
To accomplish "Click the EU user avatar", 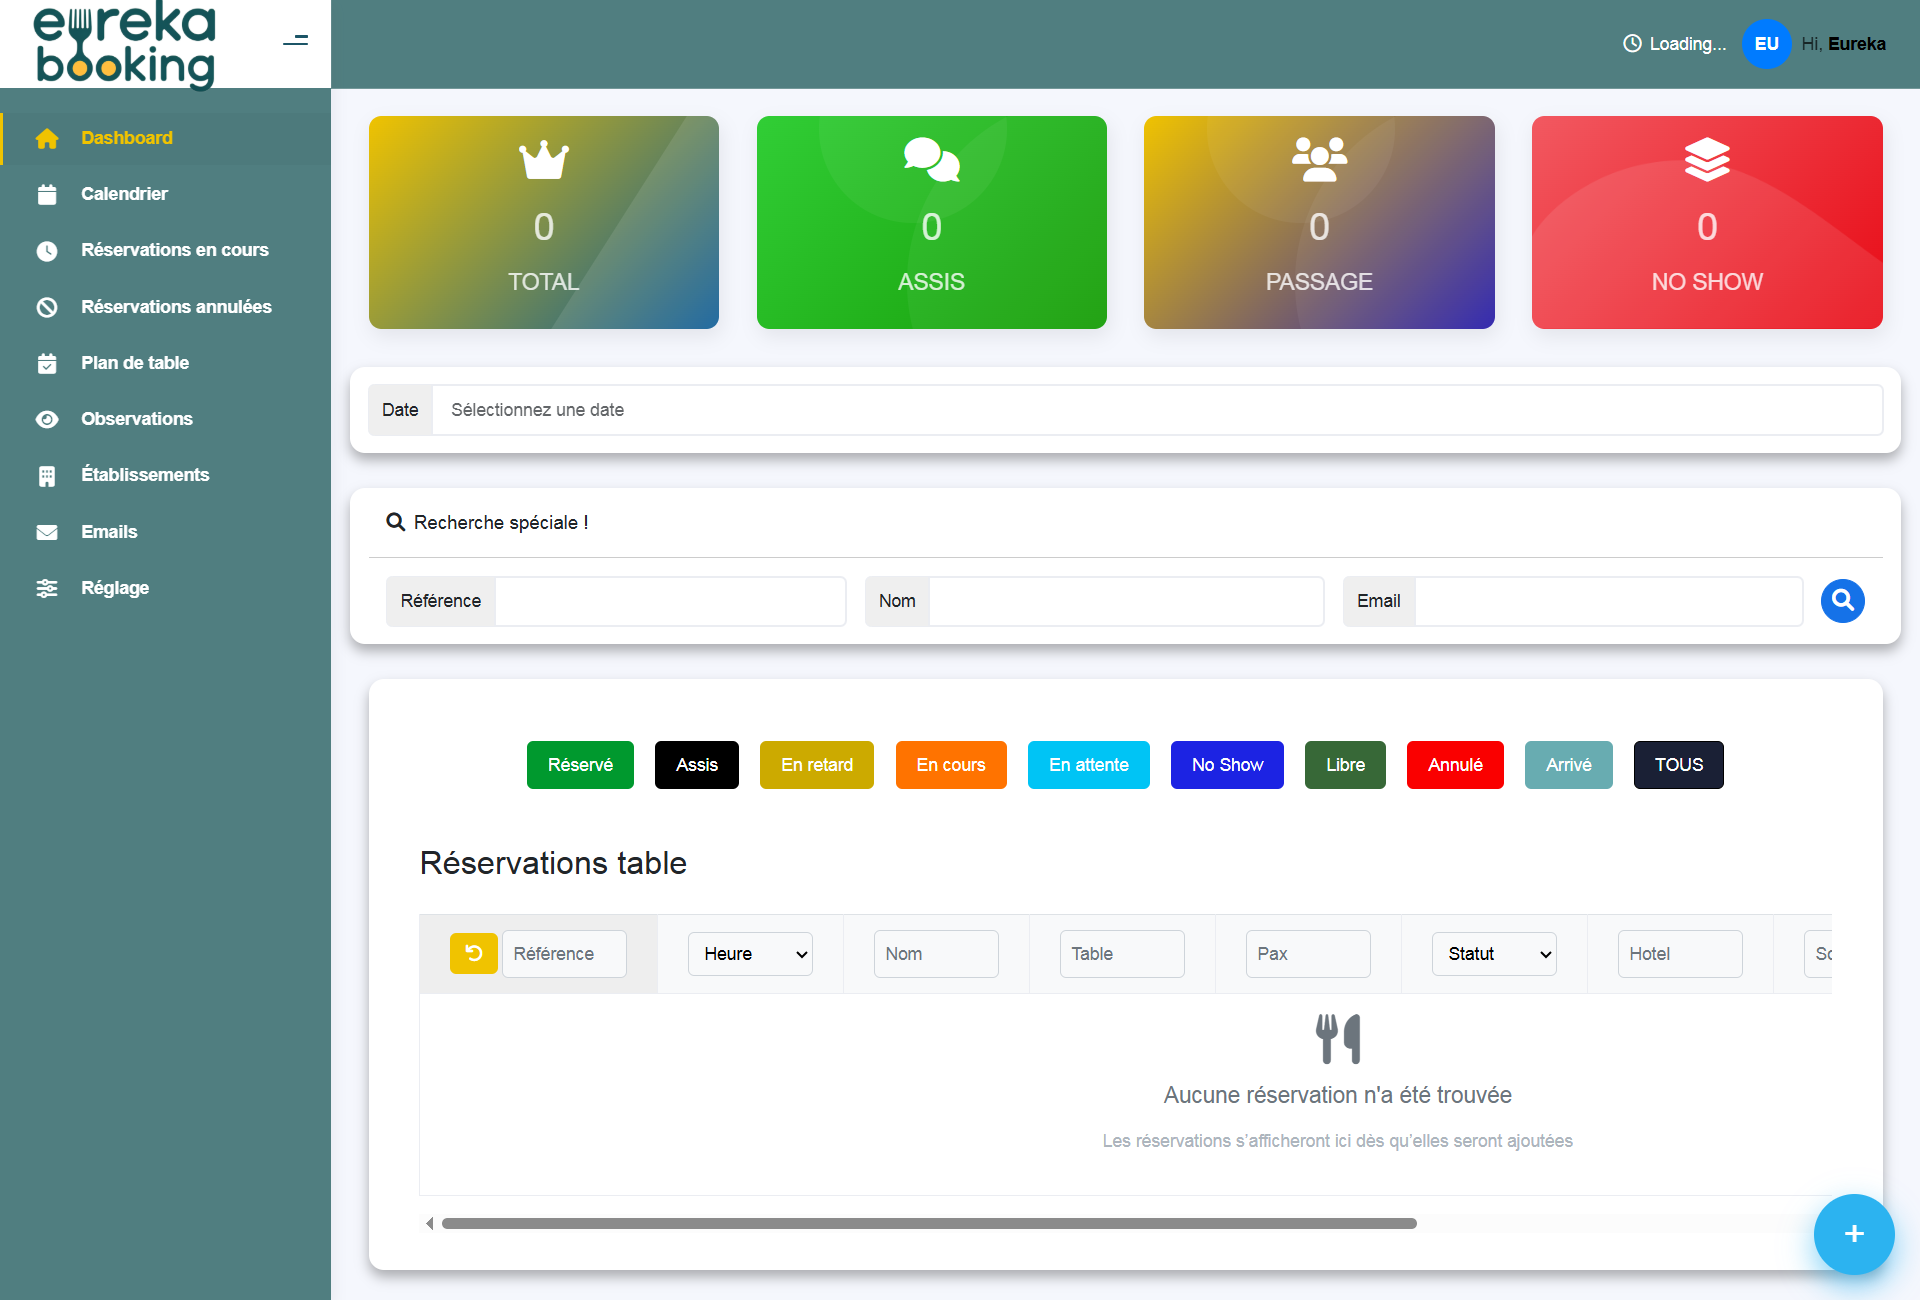I will 1766,44.
